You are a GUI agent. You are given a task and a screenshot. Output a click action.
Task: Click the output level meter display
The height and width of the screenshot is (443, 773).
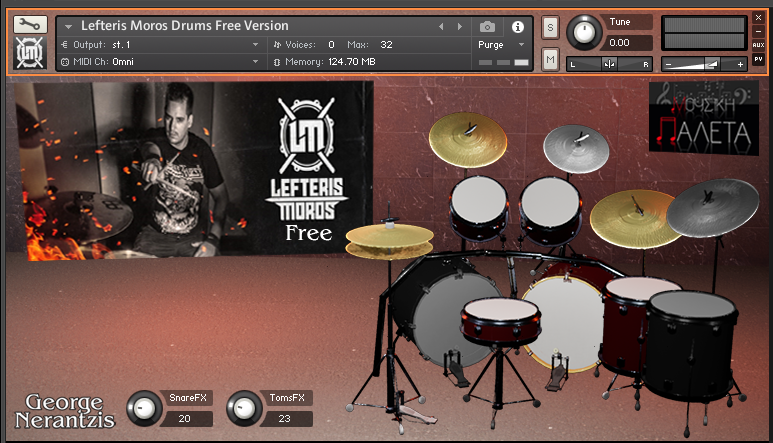(704, 33)
